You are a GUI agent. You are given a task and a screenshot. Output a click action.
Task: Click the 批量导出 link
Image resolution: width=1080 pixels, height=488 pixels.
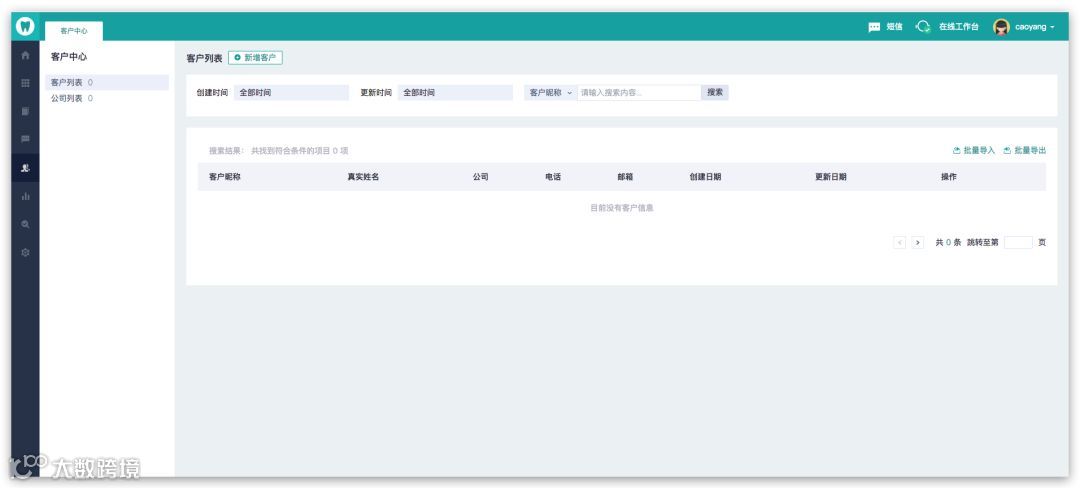(x=1025, y=150)
